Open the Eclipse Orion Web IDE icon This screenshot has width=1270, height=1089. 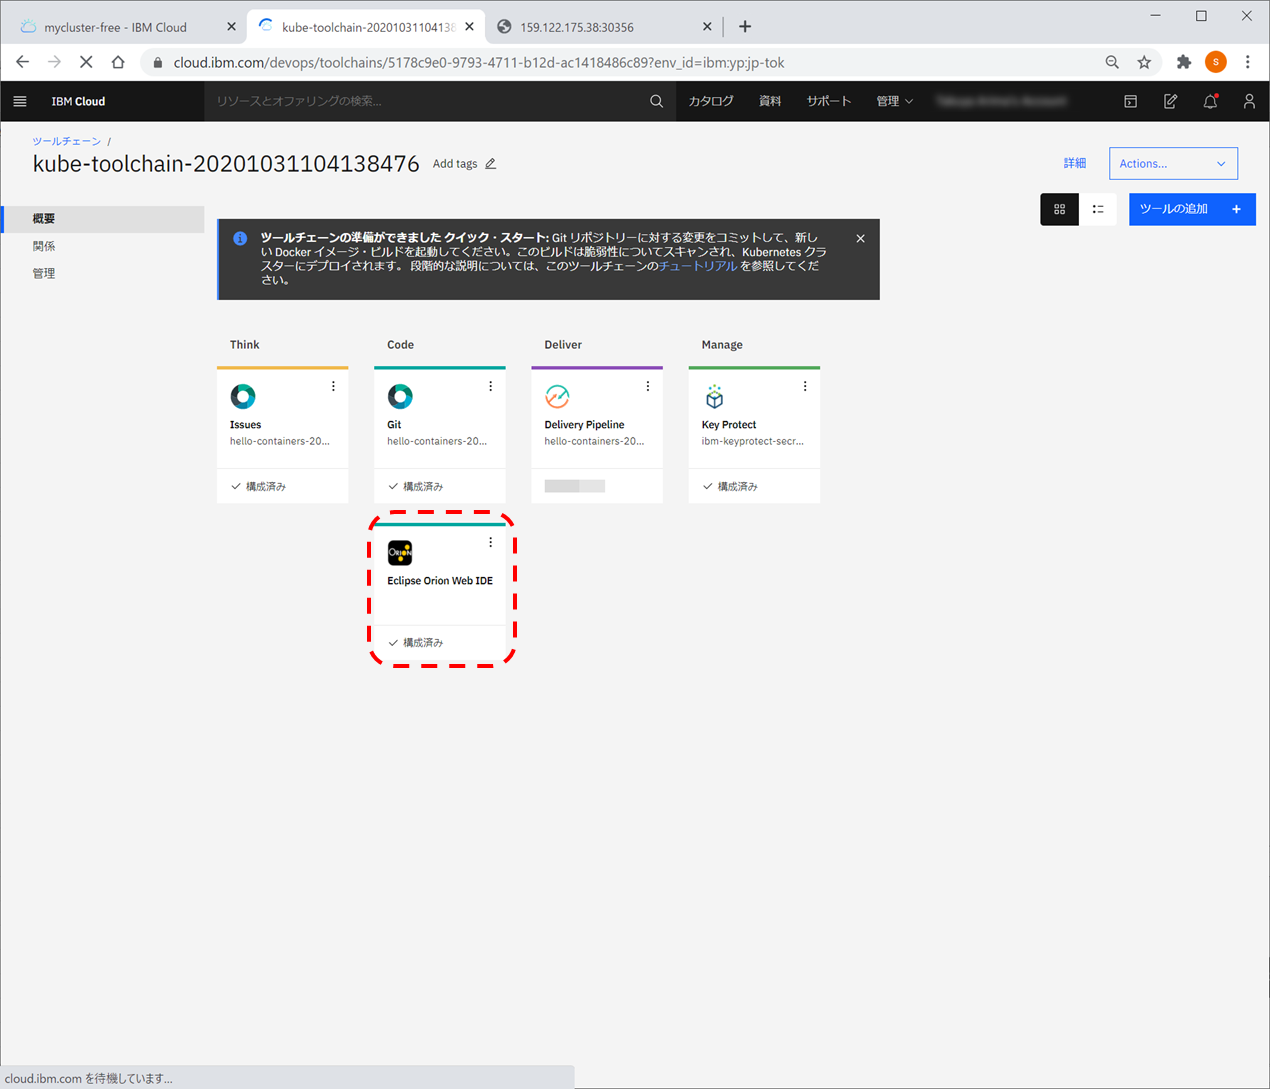(400, 552)
